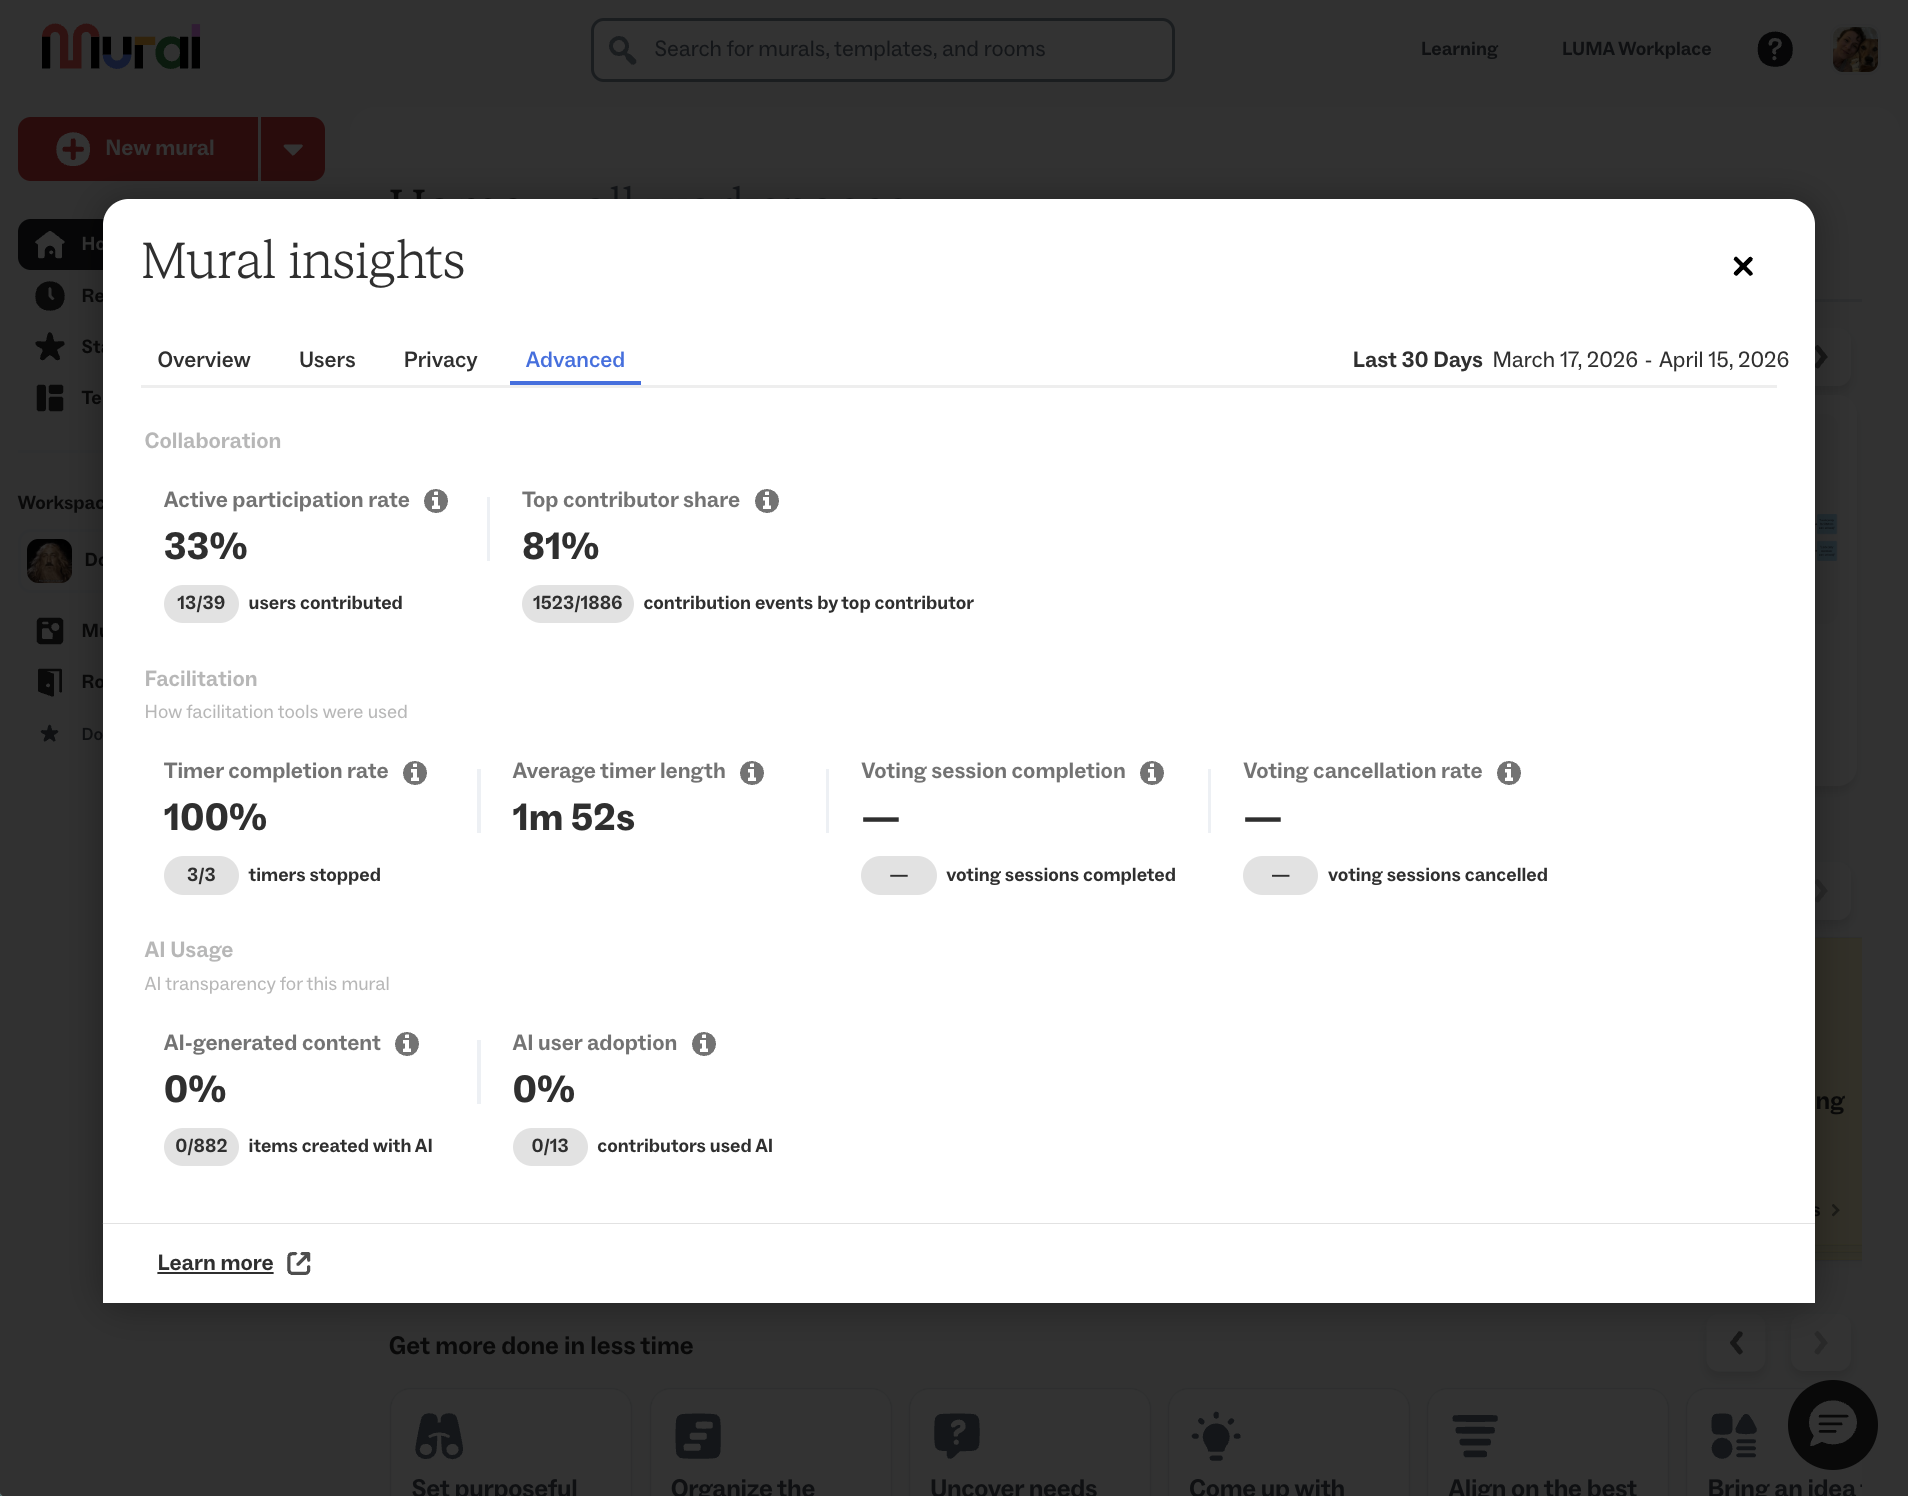Select the Advanced tab
The height and width of the screenshot is (1496, 1908).
click(x=575, y=360)
